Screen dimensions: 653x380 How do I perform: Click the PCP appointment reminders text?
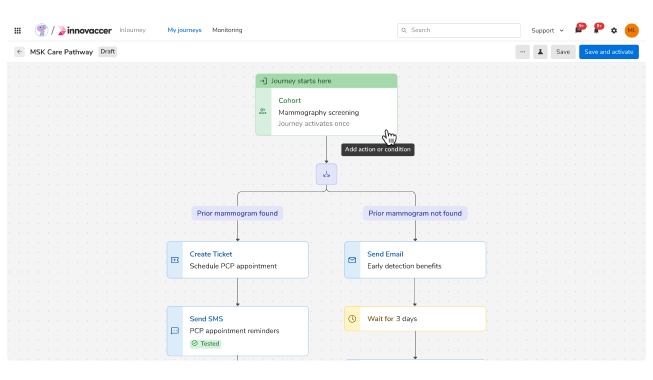tap(234, 331)
